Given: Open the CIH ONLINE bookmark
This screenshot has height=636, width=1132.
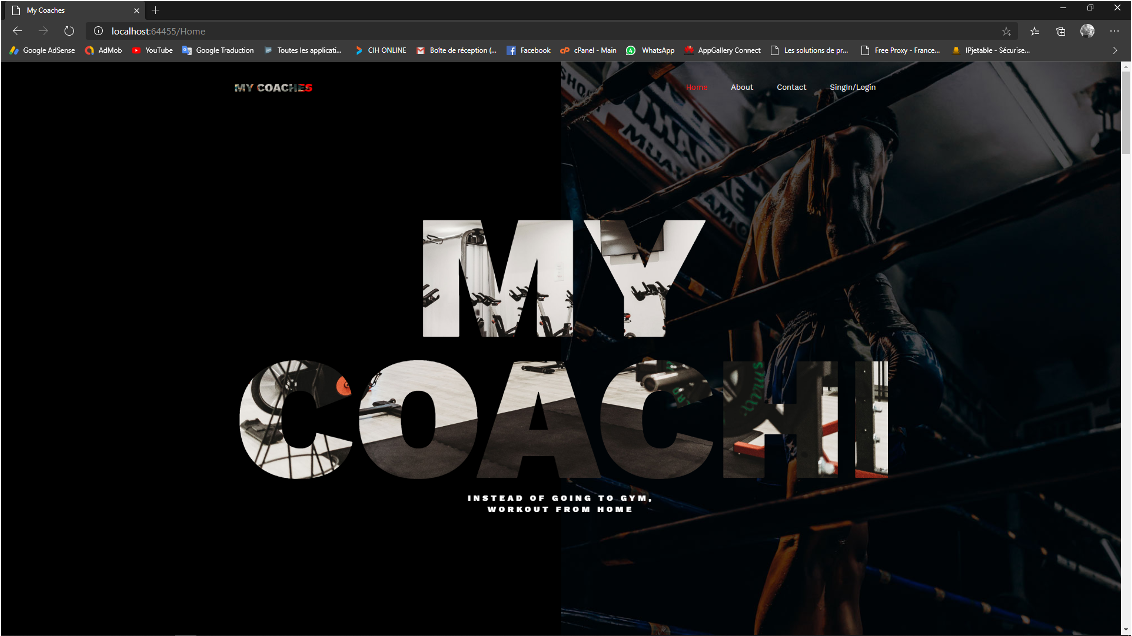Looking at the screenshot, I should [x=380, y=50].
